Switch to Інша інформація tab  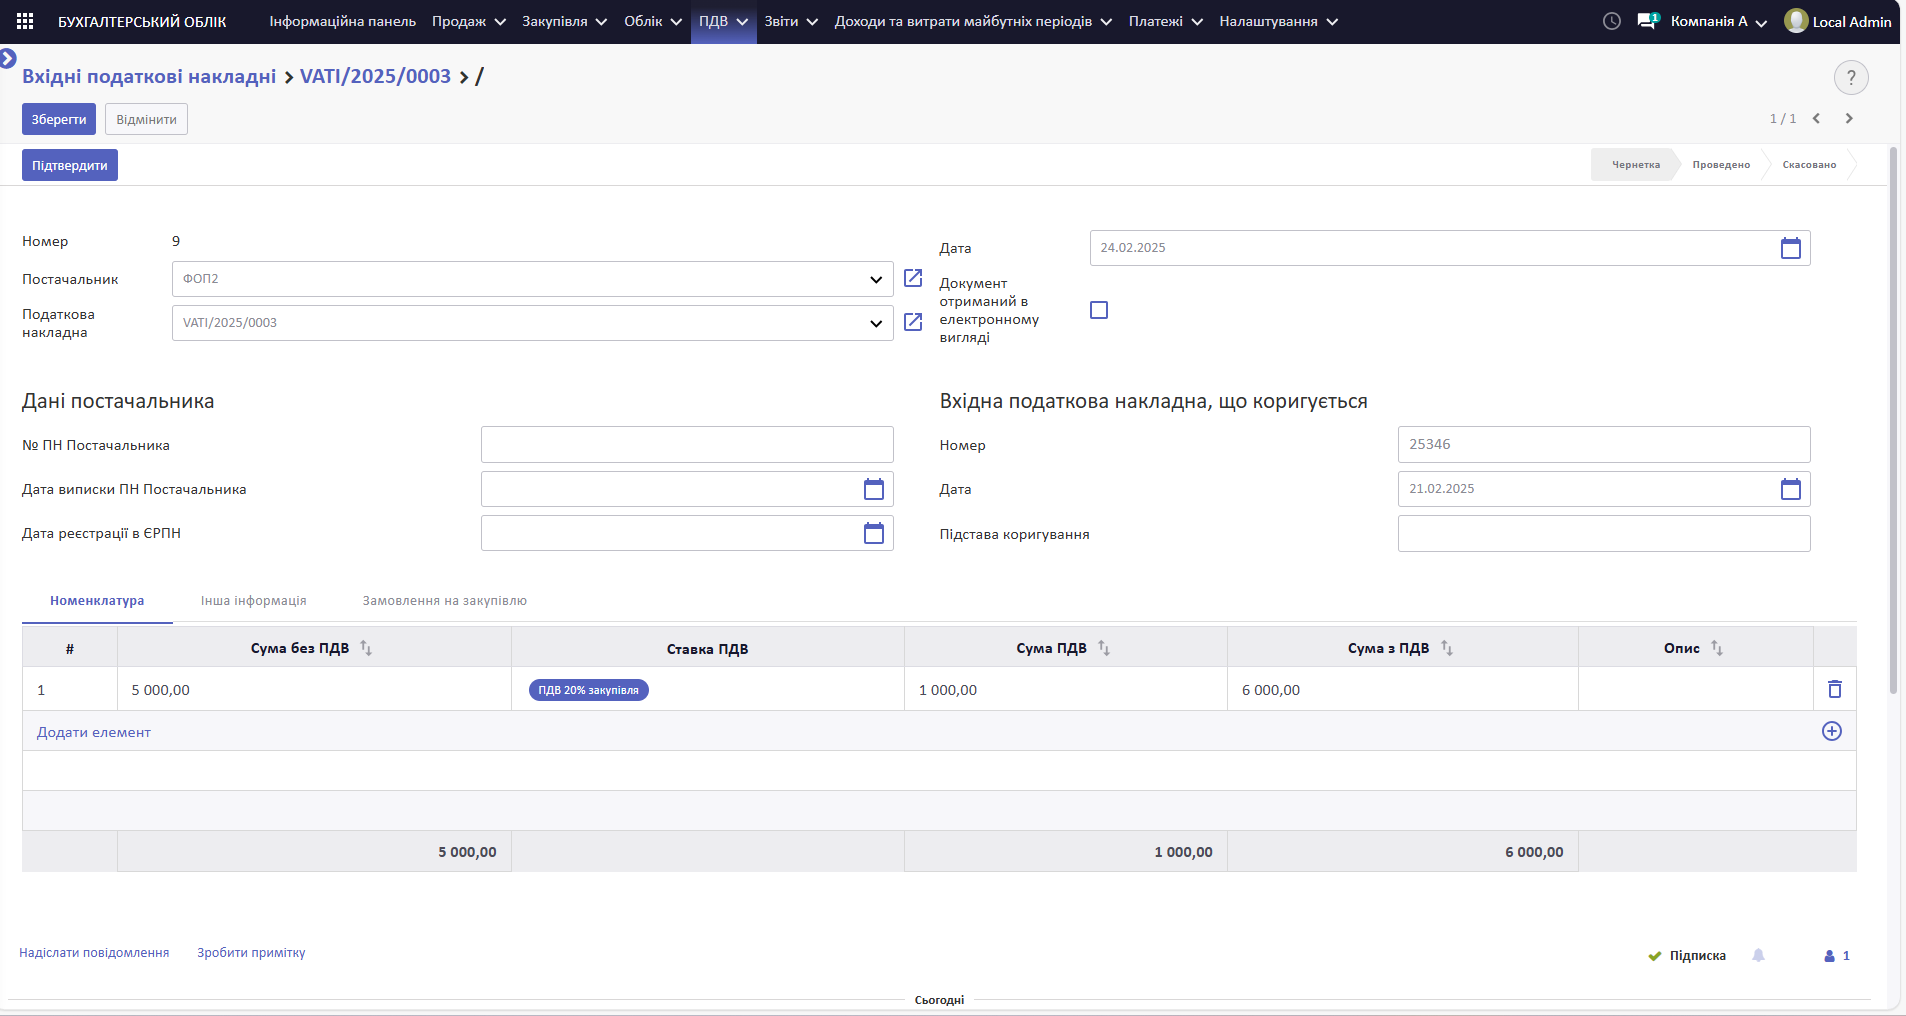click(x=253, y=601)
